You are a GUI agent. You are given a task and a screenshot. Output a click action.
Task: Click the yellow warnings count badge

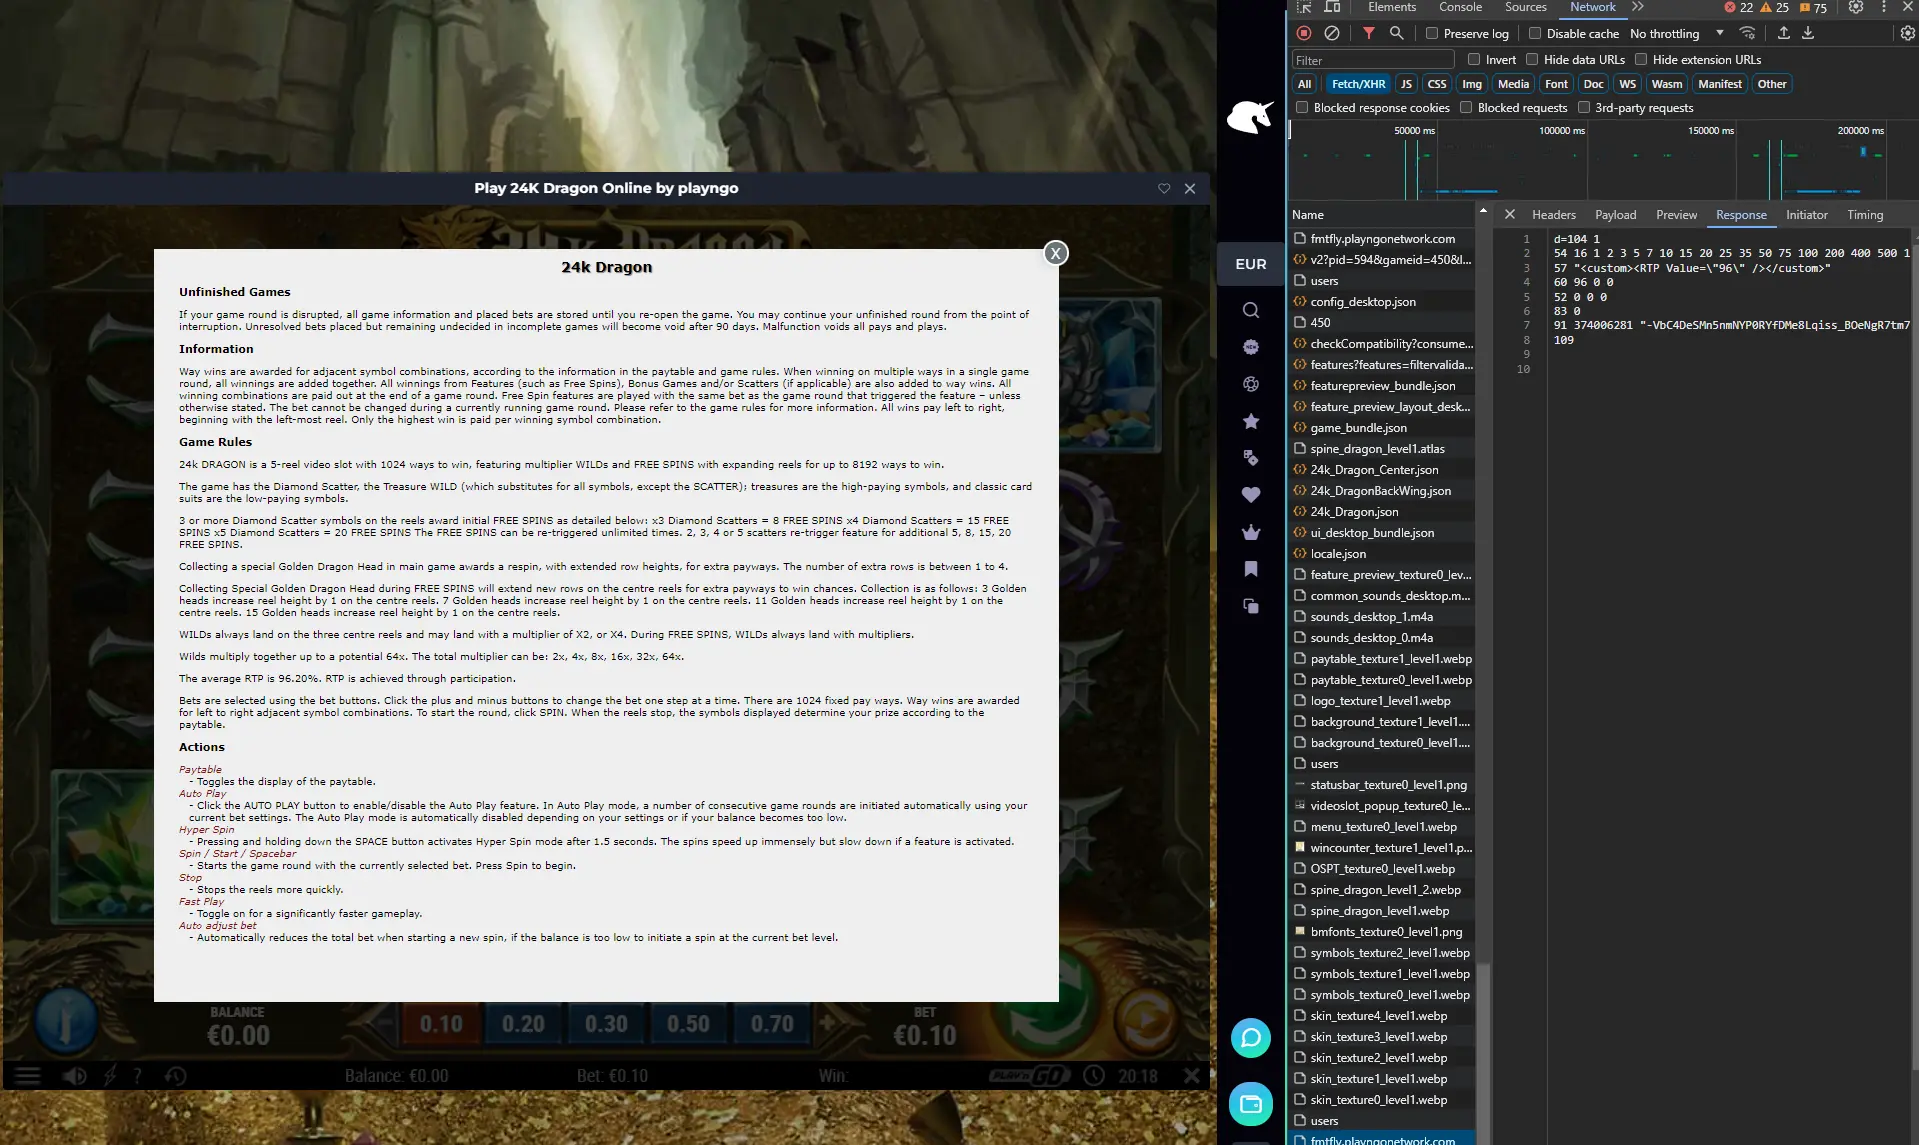pos(1775,7)
